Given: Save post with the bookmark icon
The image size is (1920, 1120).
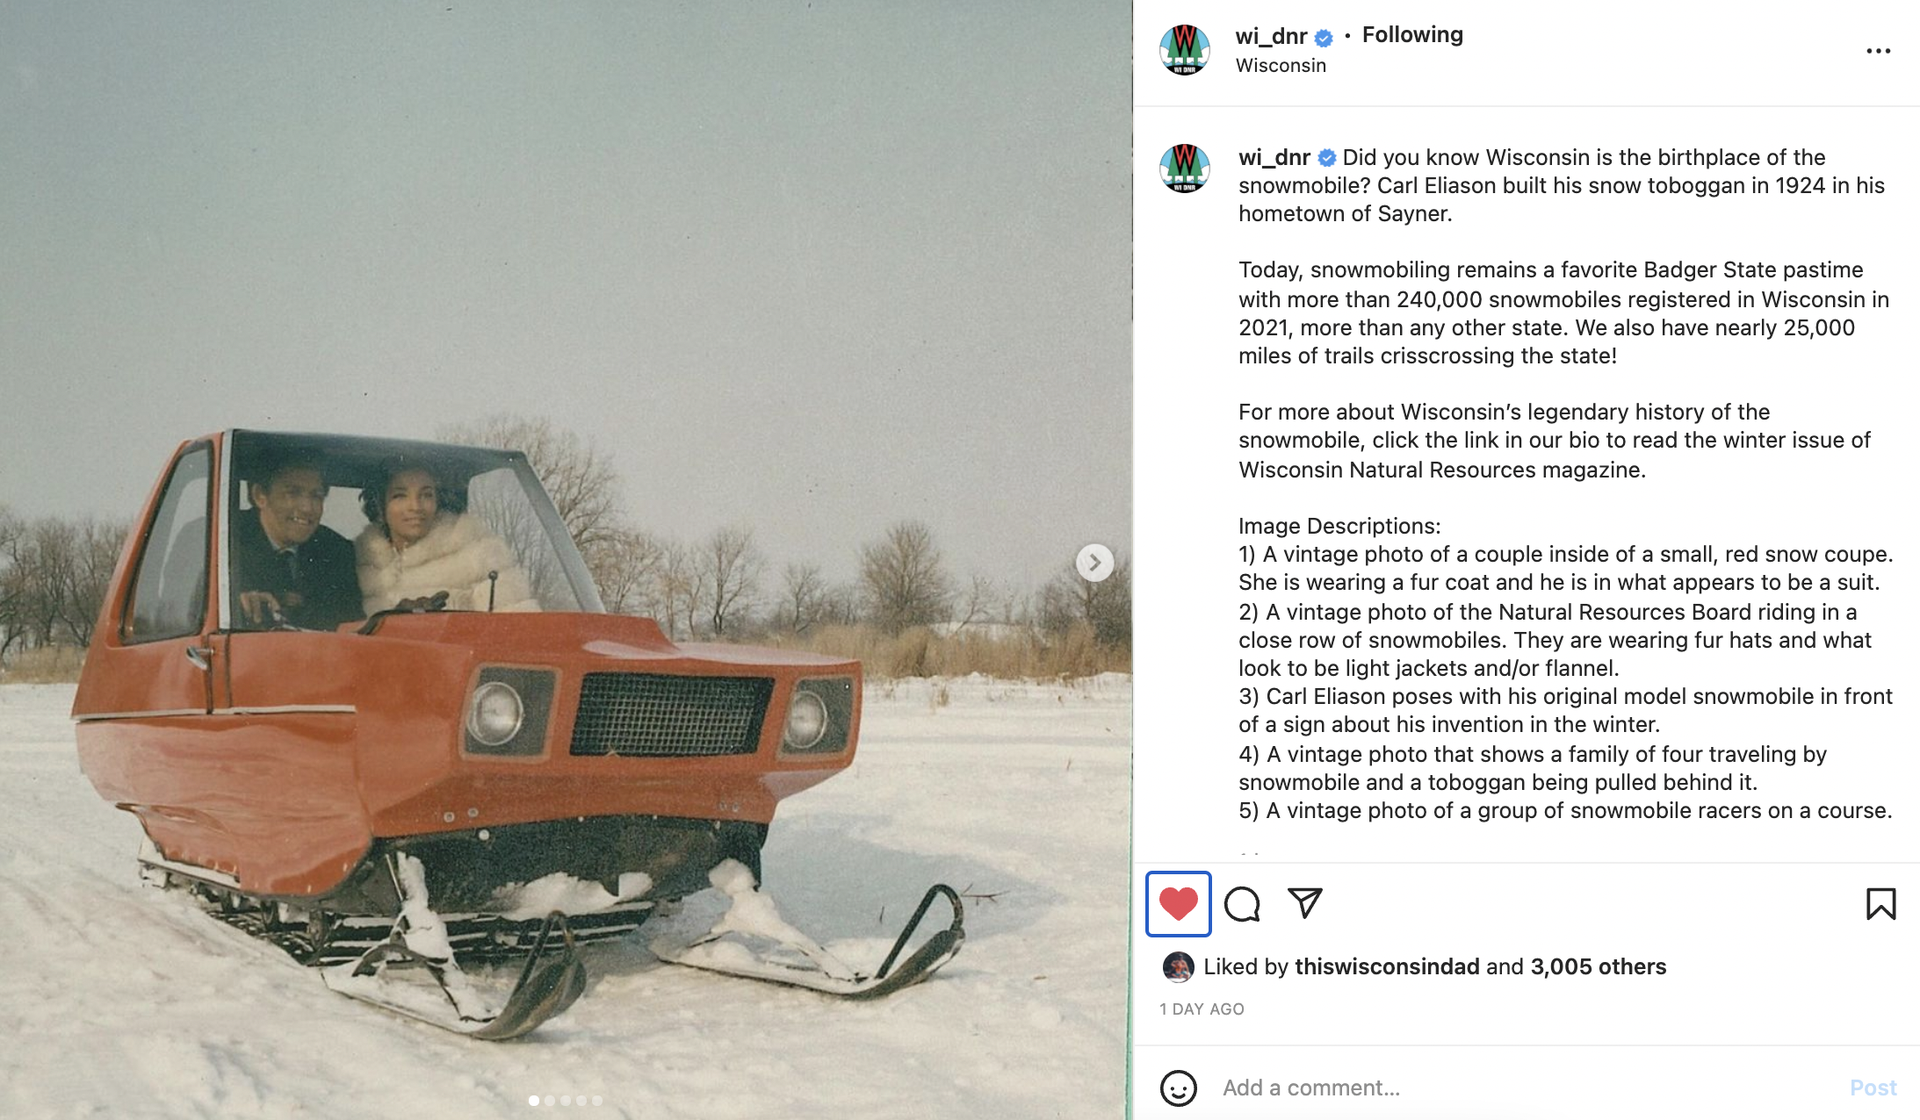Looking at the screenshot, I should [1880, 904].
